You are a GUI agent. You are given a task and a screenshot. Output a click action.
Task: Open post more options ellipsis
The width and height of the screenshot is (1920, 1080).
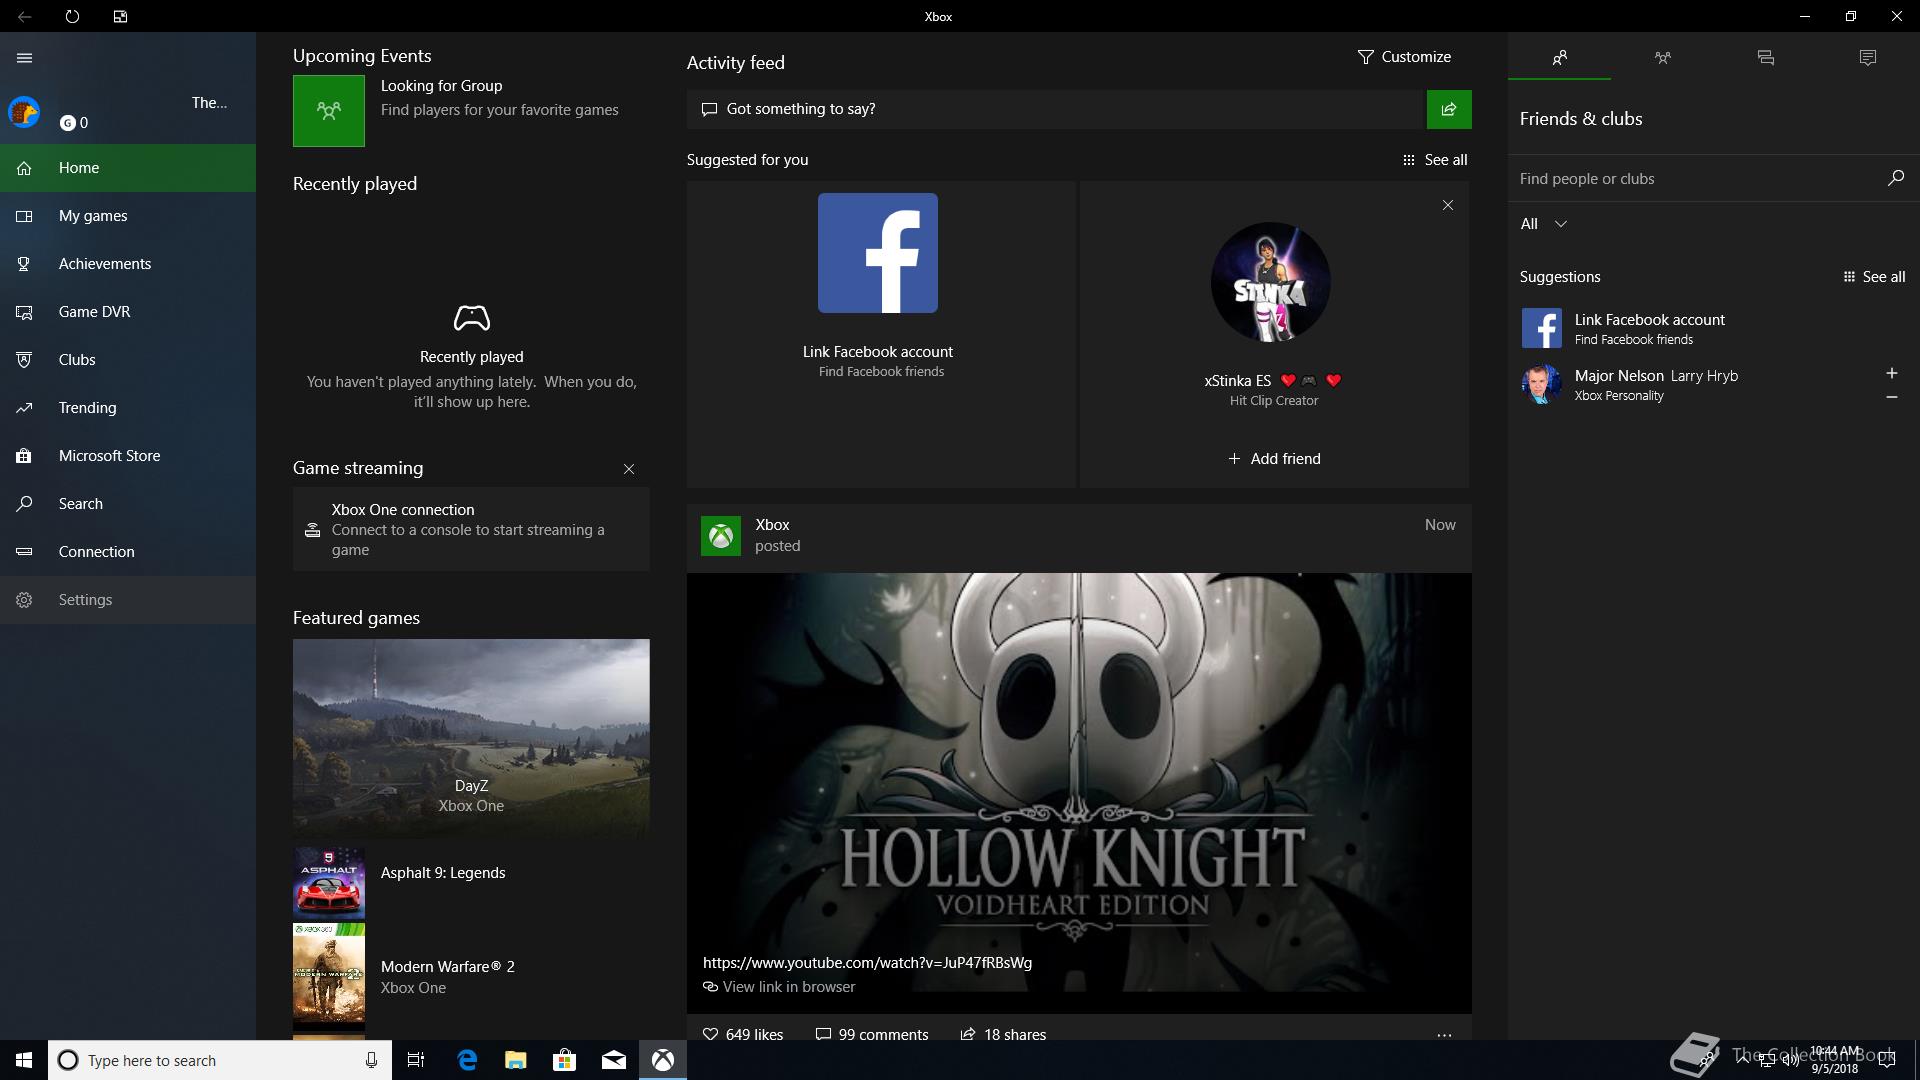(1444, 1035)
